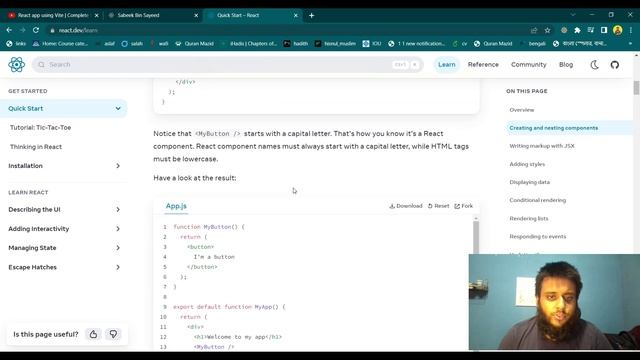Jump to Adding styles section

pos(527,164)
